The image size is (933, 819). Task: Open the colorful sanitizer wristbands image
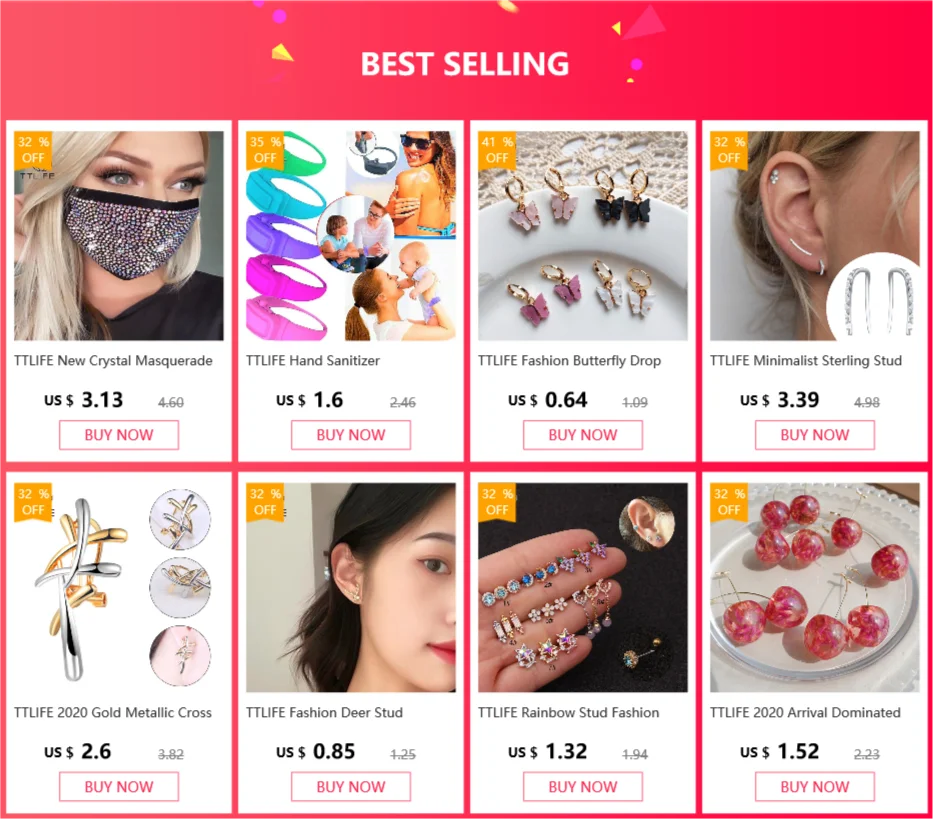click(x=351, y=236)
